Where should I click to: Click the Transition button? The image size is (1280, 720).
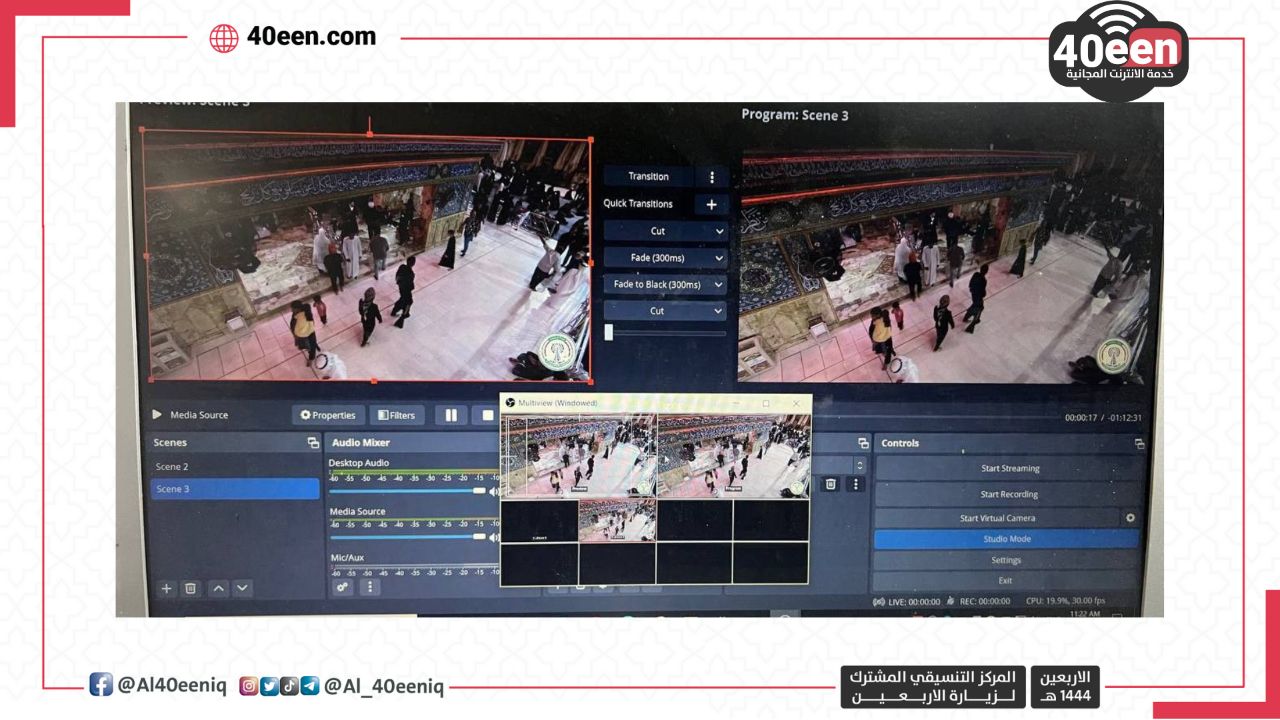point(648,177)
